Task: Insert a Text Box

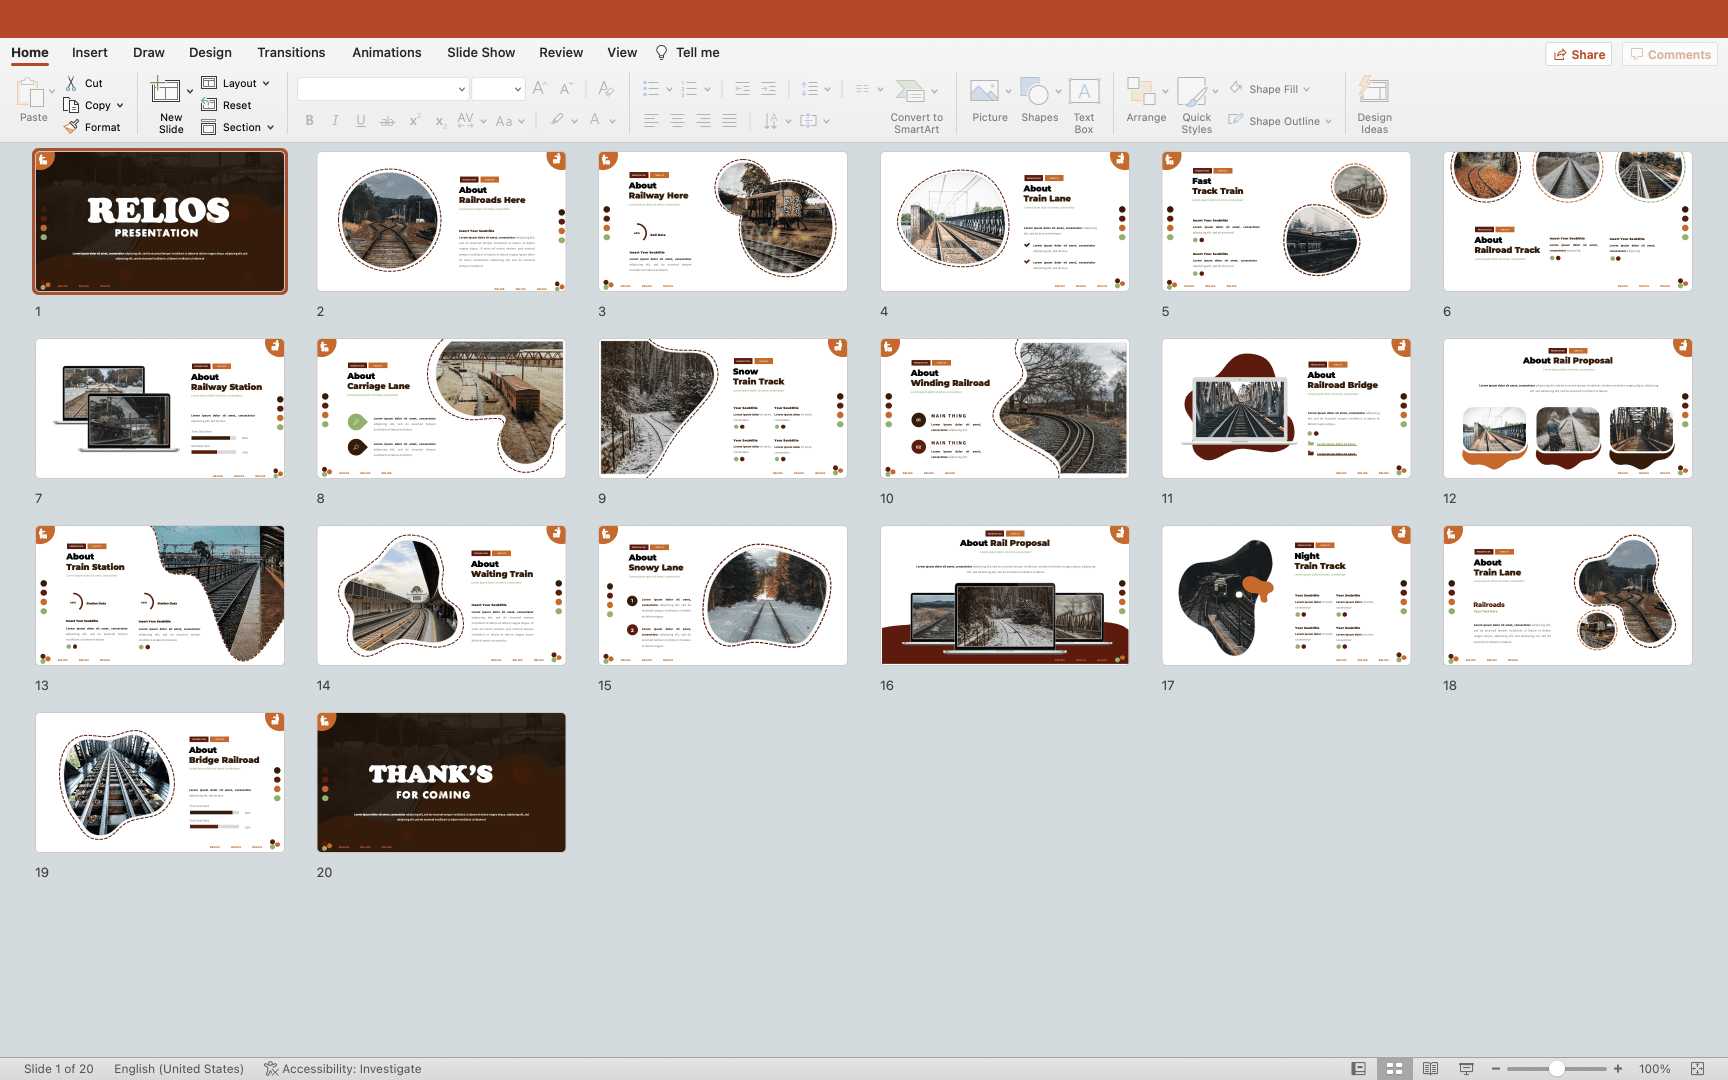Action: 1084,92
